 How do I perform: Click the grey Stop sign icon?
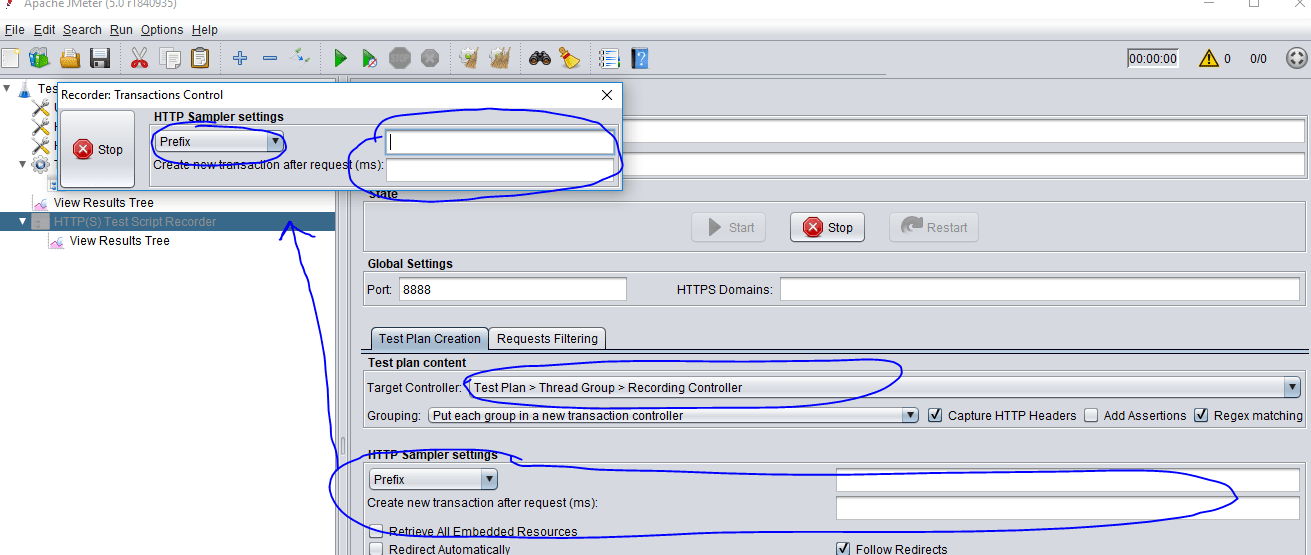coord(400,58)
